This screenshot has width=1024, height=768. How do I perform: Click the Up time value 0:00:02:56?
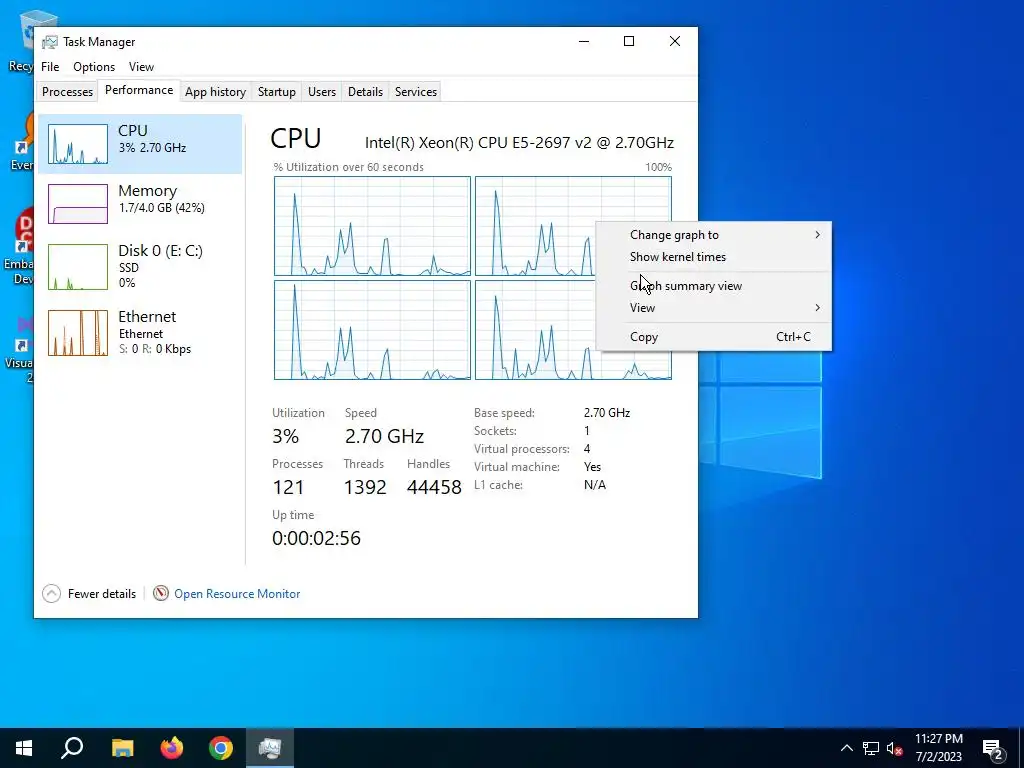coord(316,538)
